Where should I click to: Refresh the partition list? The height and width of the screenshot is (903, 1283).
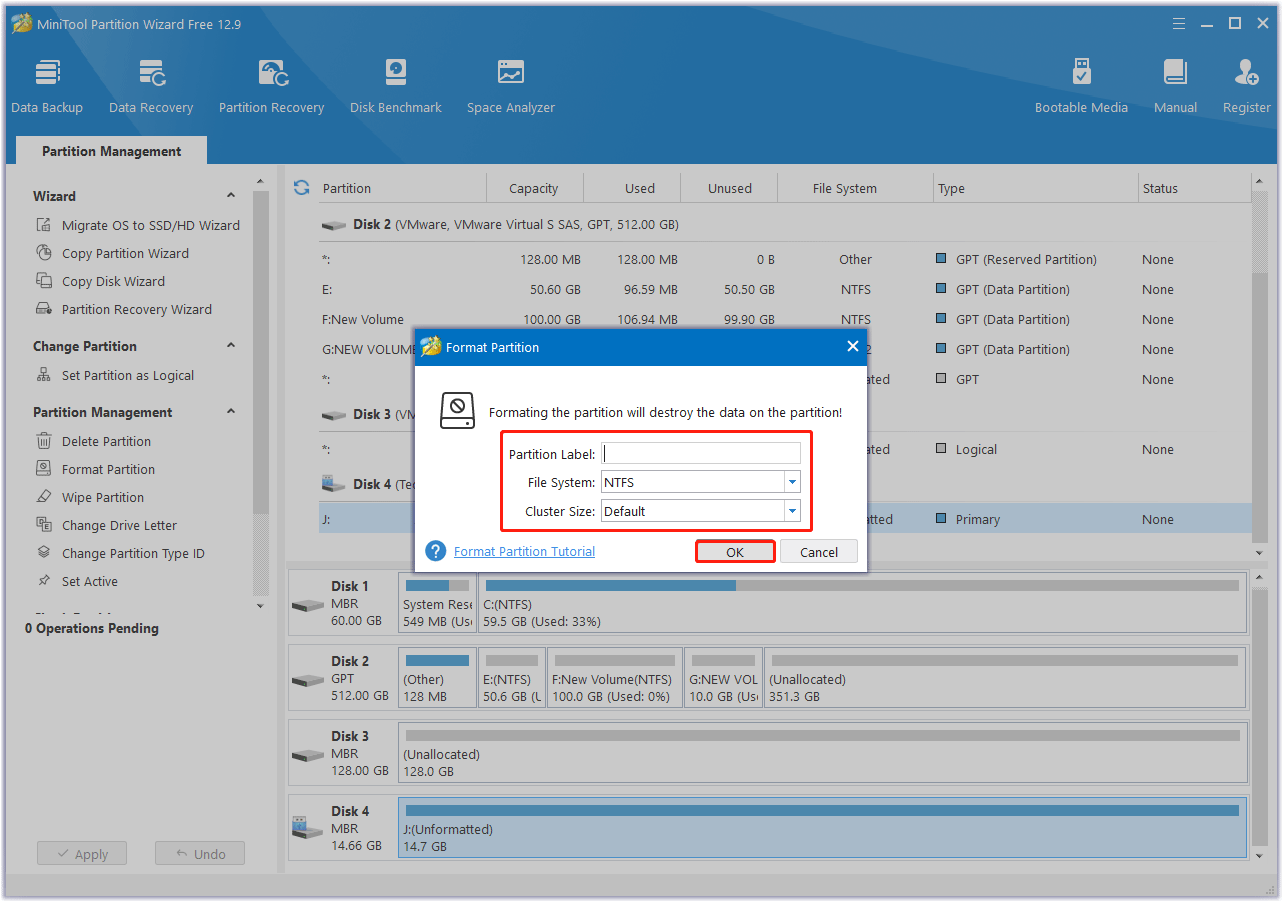click(301, 187)
